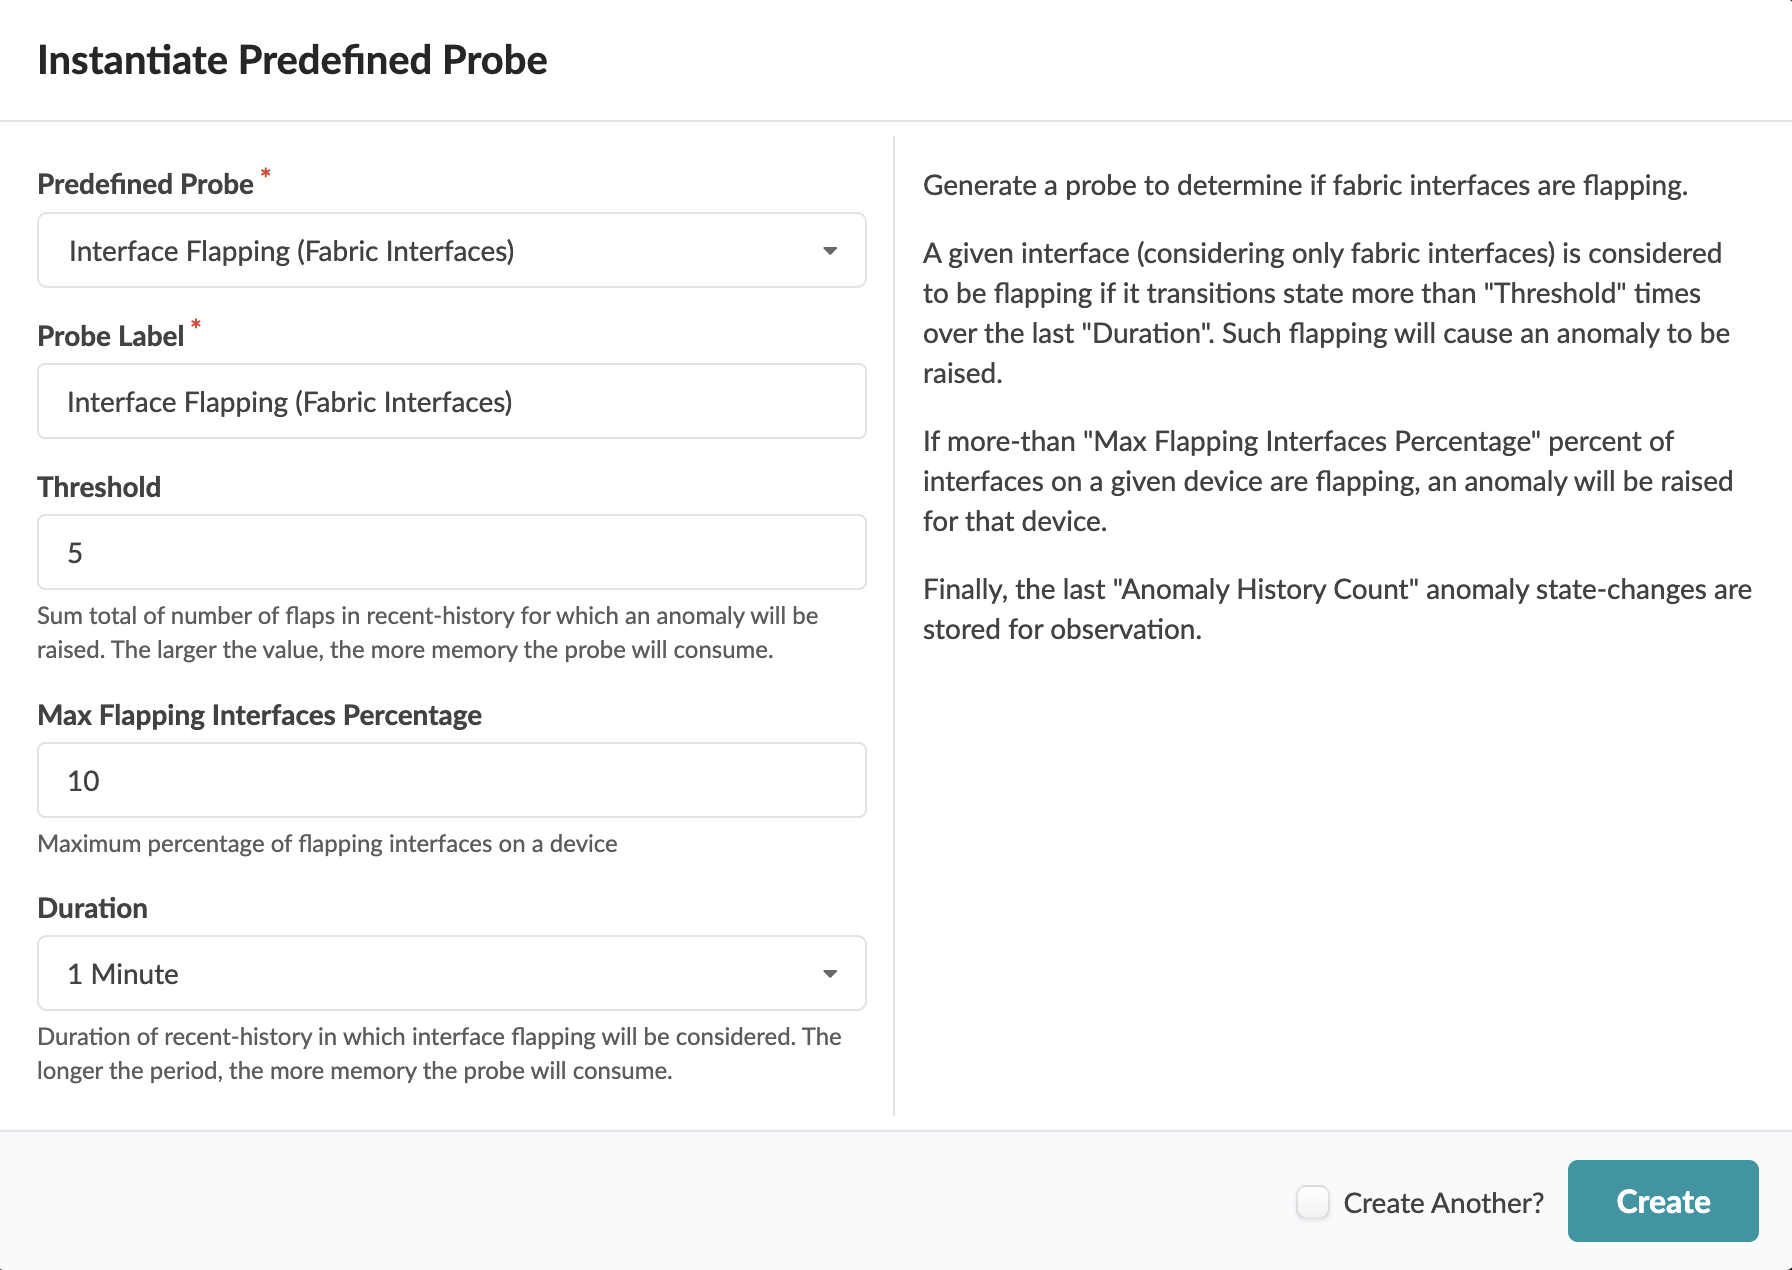Click the "Maximum percentage of flapping interfaces" hint

click(x=327, y=844)
